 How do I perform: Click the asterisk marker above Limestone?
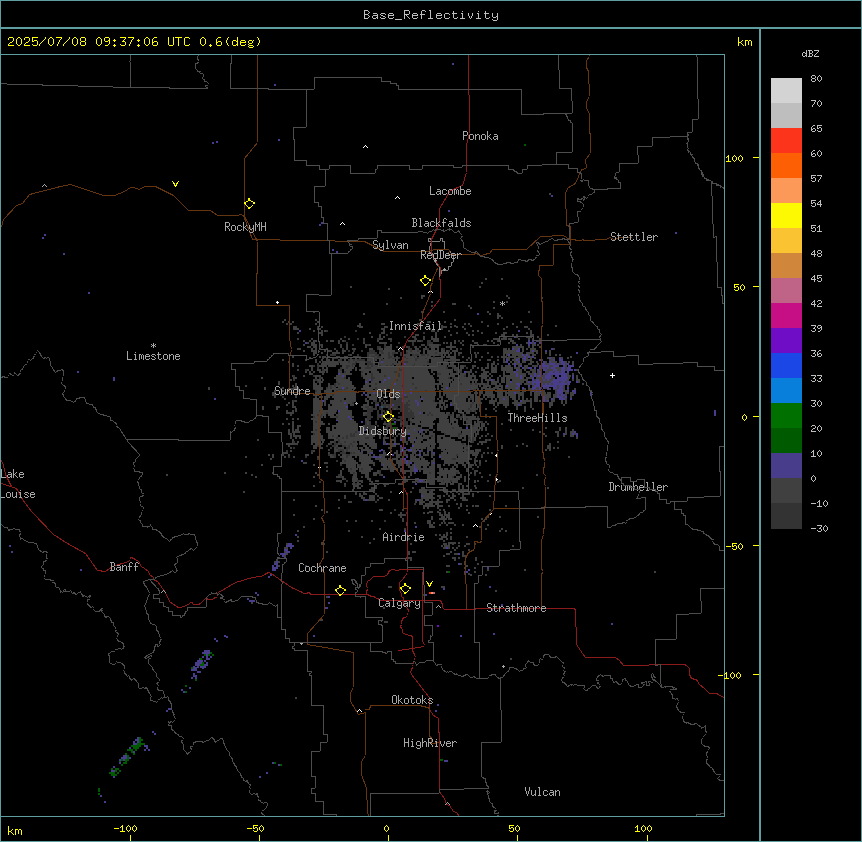coord(153,346)
